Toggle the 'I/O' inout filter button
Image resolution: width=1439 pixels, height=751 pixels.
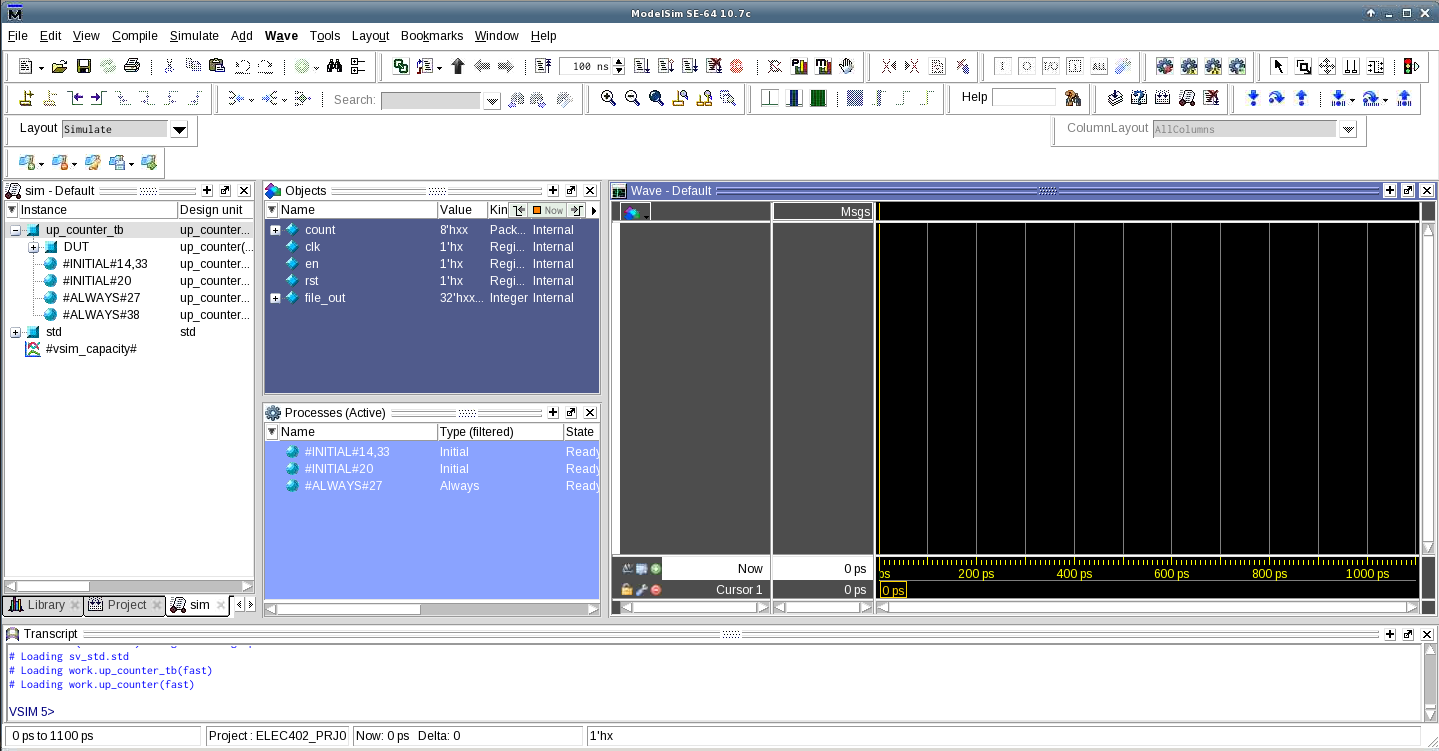point(1051,67)
